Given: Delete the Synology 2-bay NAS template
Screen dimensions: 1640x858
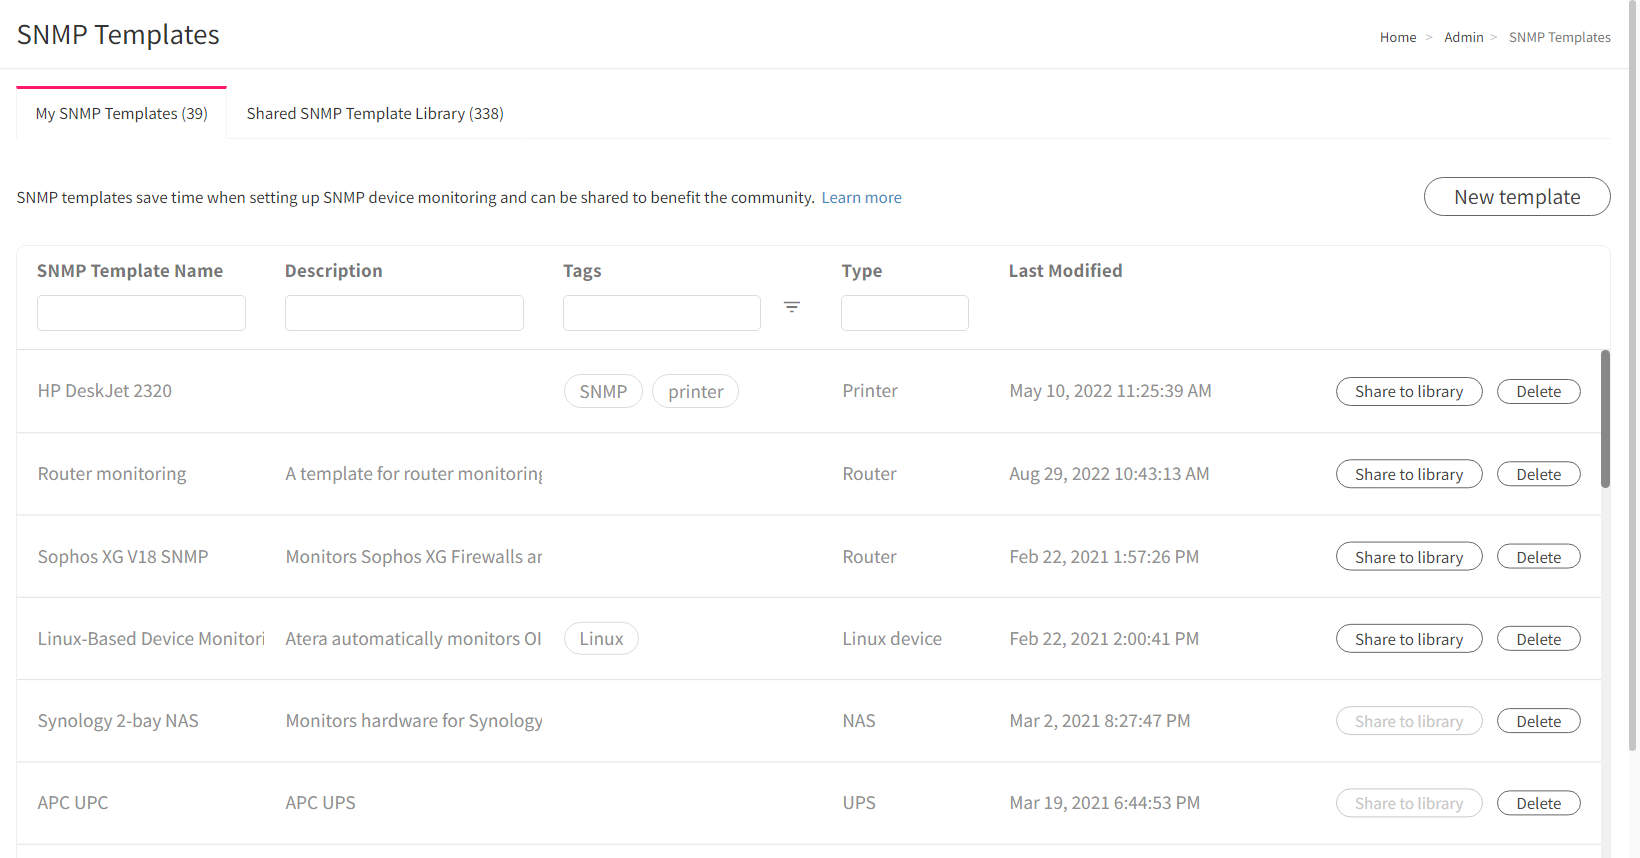Looking at the screenshot, I should click(1537, 722).
